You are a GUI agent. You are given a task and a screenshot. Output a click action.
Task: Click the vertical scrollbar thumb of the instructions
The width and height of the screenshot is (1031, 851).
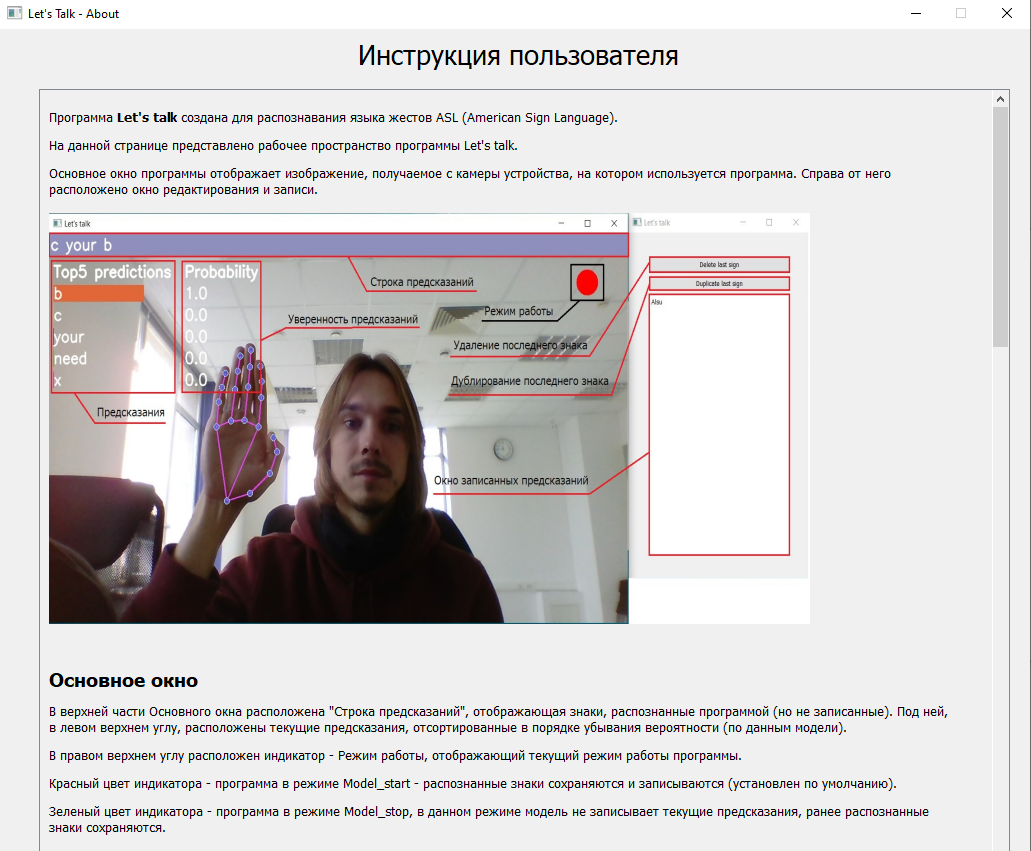point(1000,227)
